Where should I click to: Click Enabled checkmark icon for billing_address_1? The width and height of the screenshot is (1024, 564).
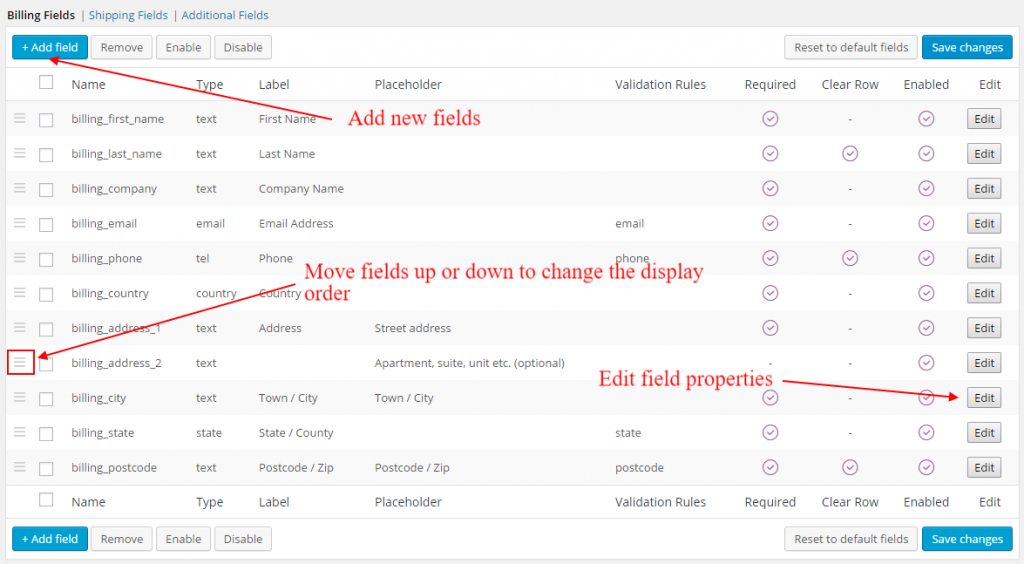tap(926, 328)
